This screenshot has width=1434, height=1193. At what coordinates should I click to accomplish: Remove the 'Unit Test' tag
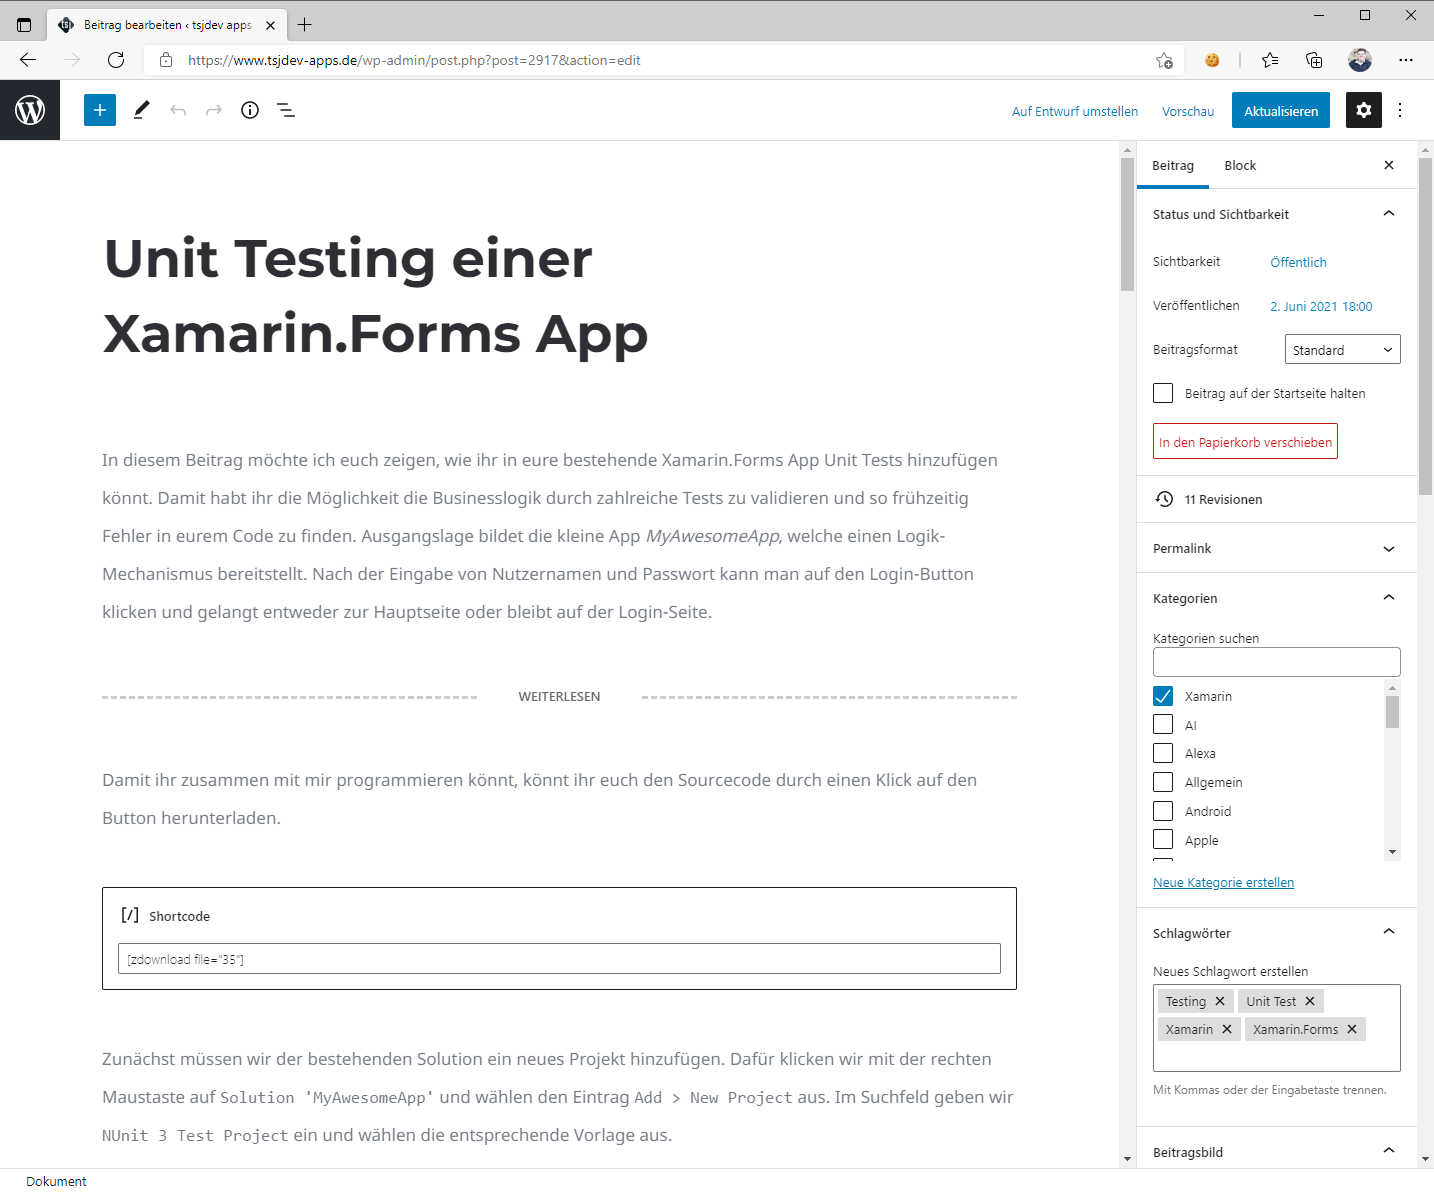coord(1310,1001)
